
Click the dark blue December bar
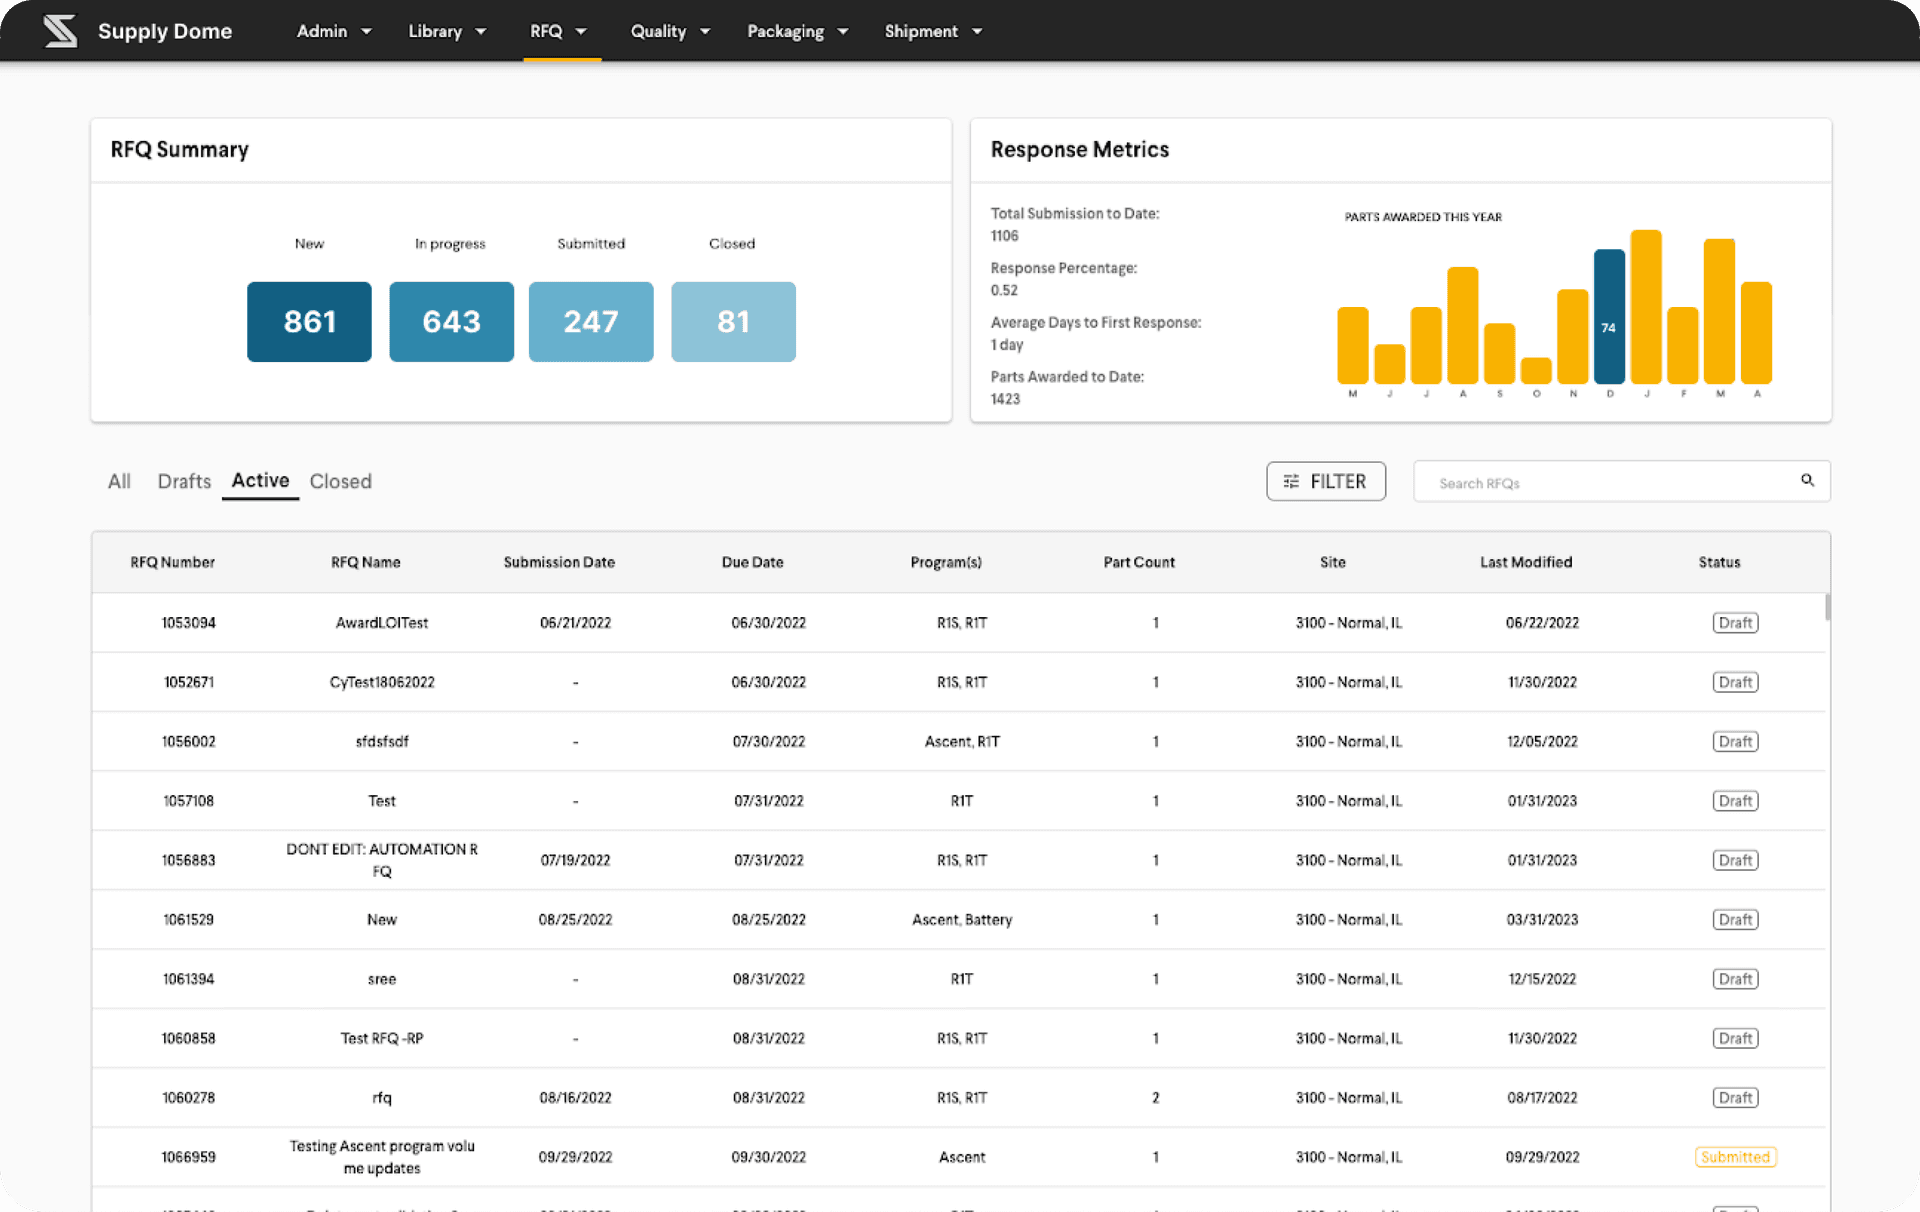pyautogui.click(x=1609, y=316)
